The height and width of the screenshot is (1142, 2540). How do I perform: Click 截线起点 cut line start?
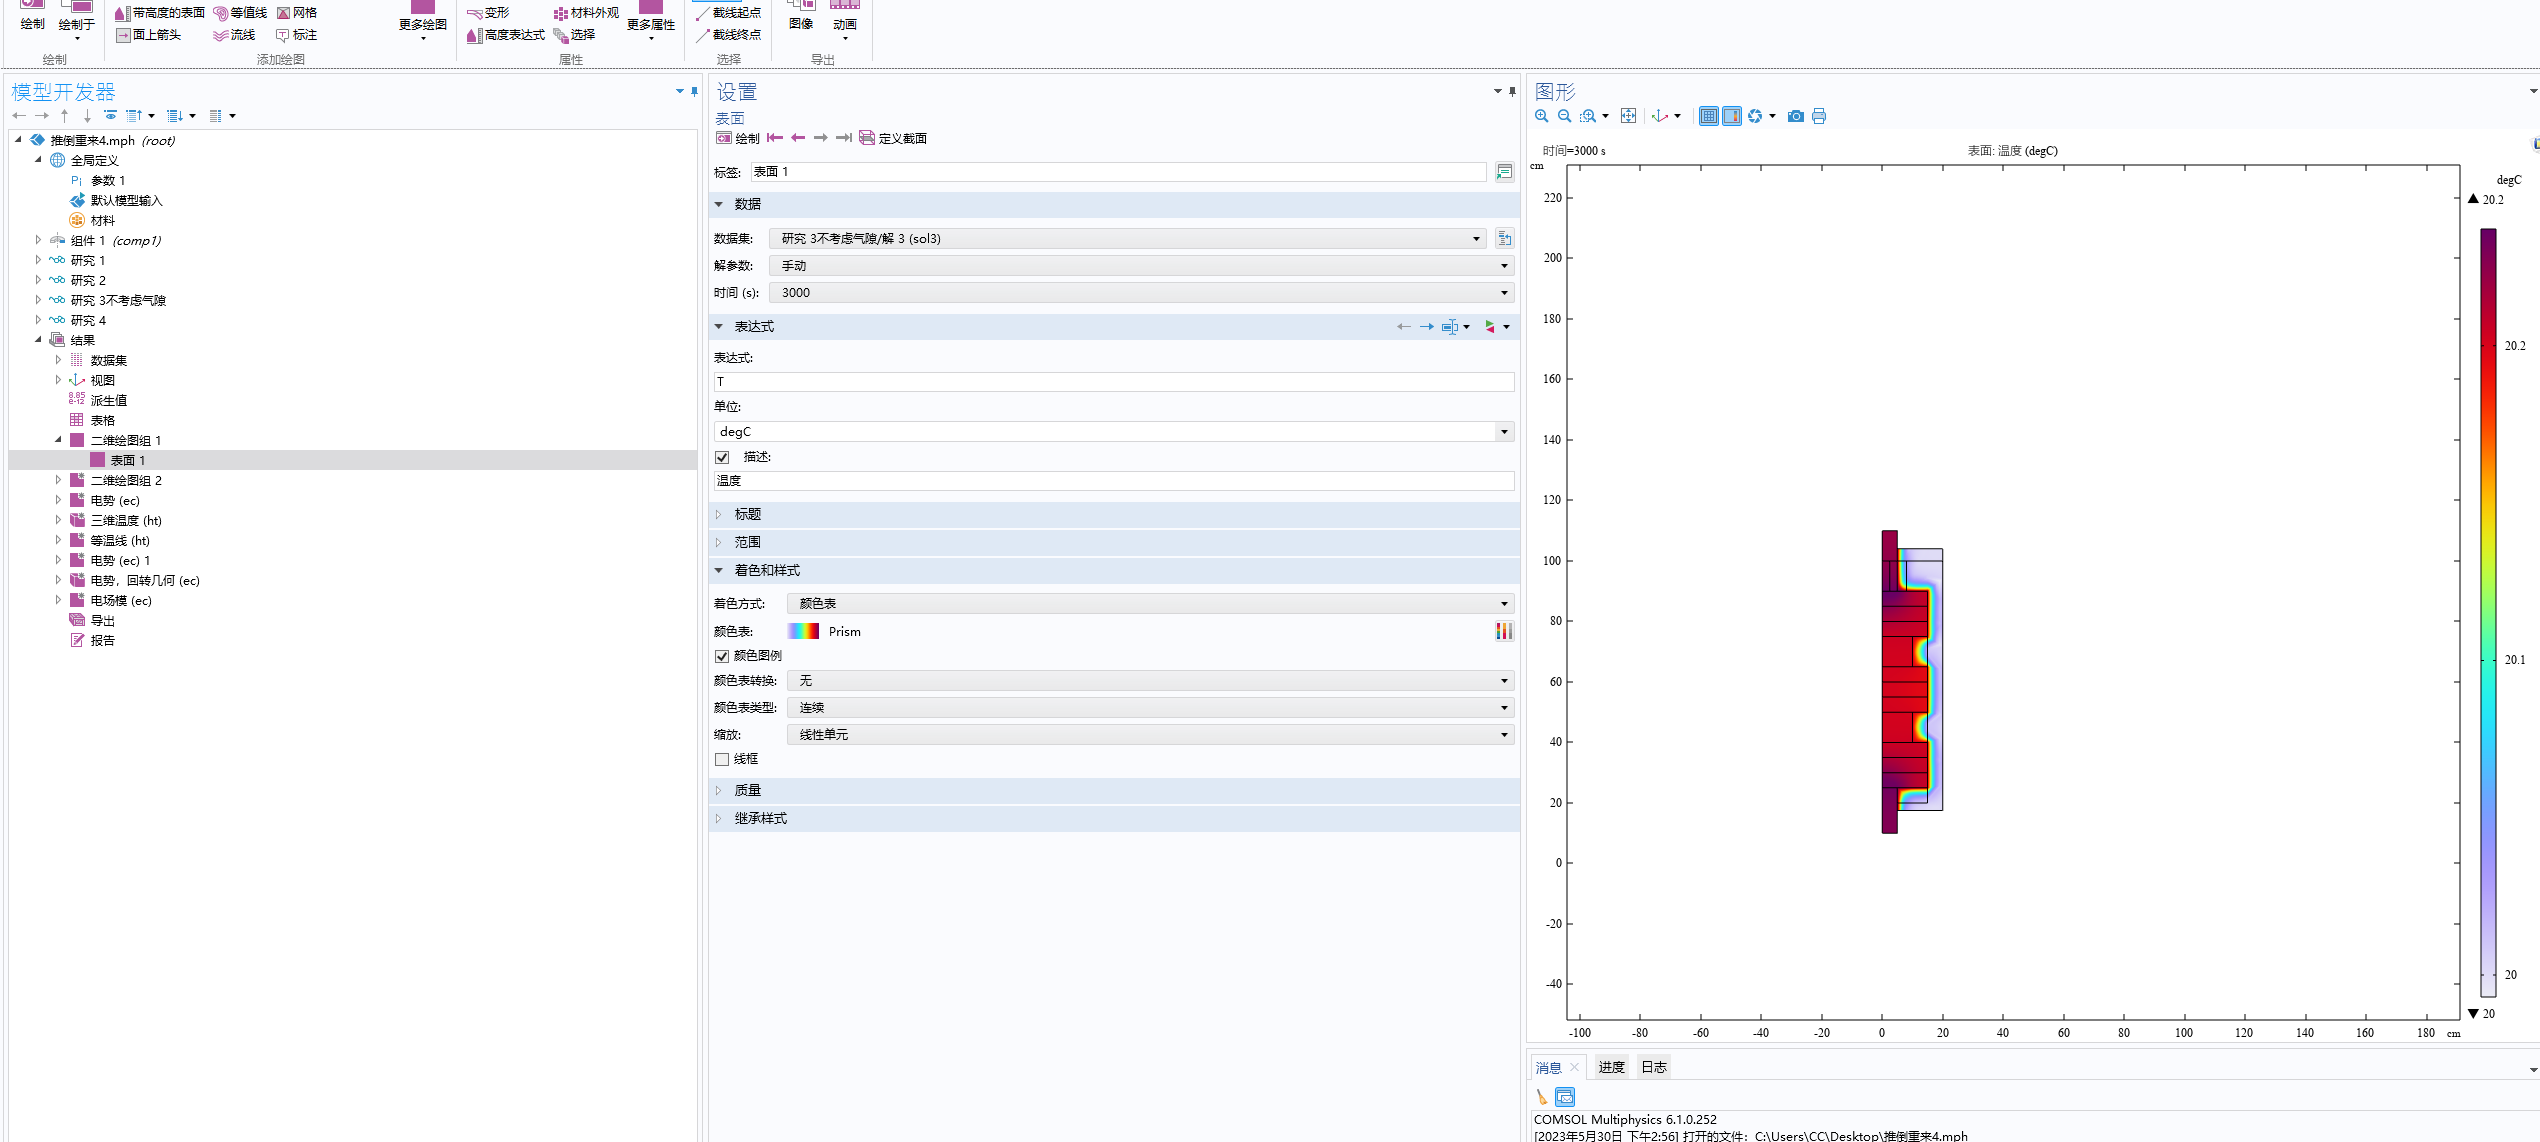[729, 13]
